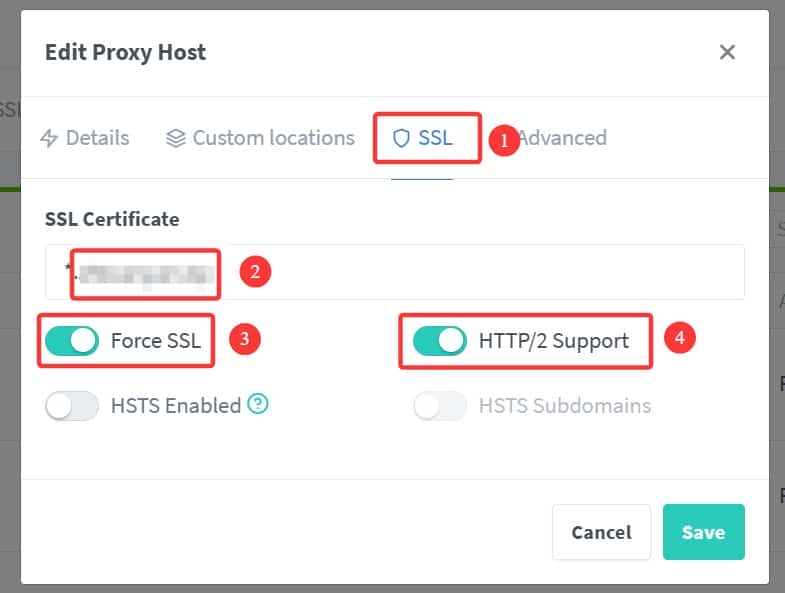Click red annotation marker number 4
This screenshot has width=785, height=593.
(679, 339)
